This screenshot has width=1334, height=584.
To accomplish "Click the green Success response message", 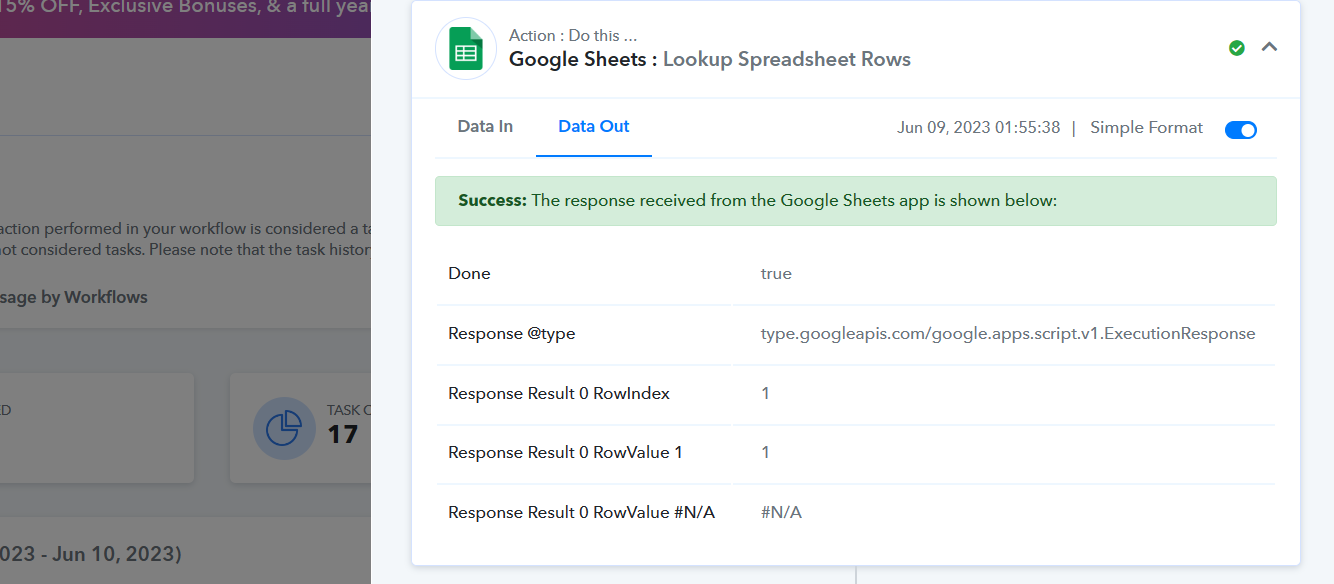I will [x=856, y=201].
